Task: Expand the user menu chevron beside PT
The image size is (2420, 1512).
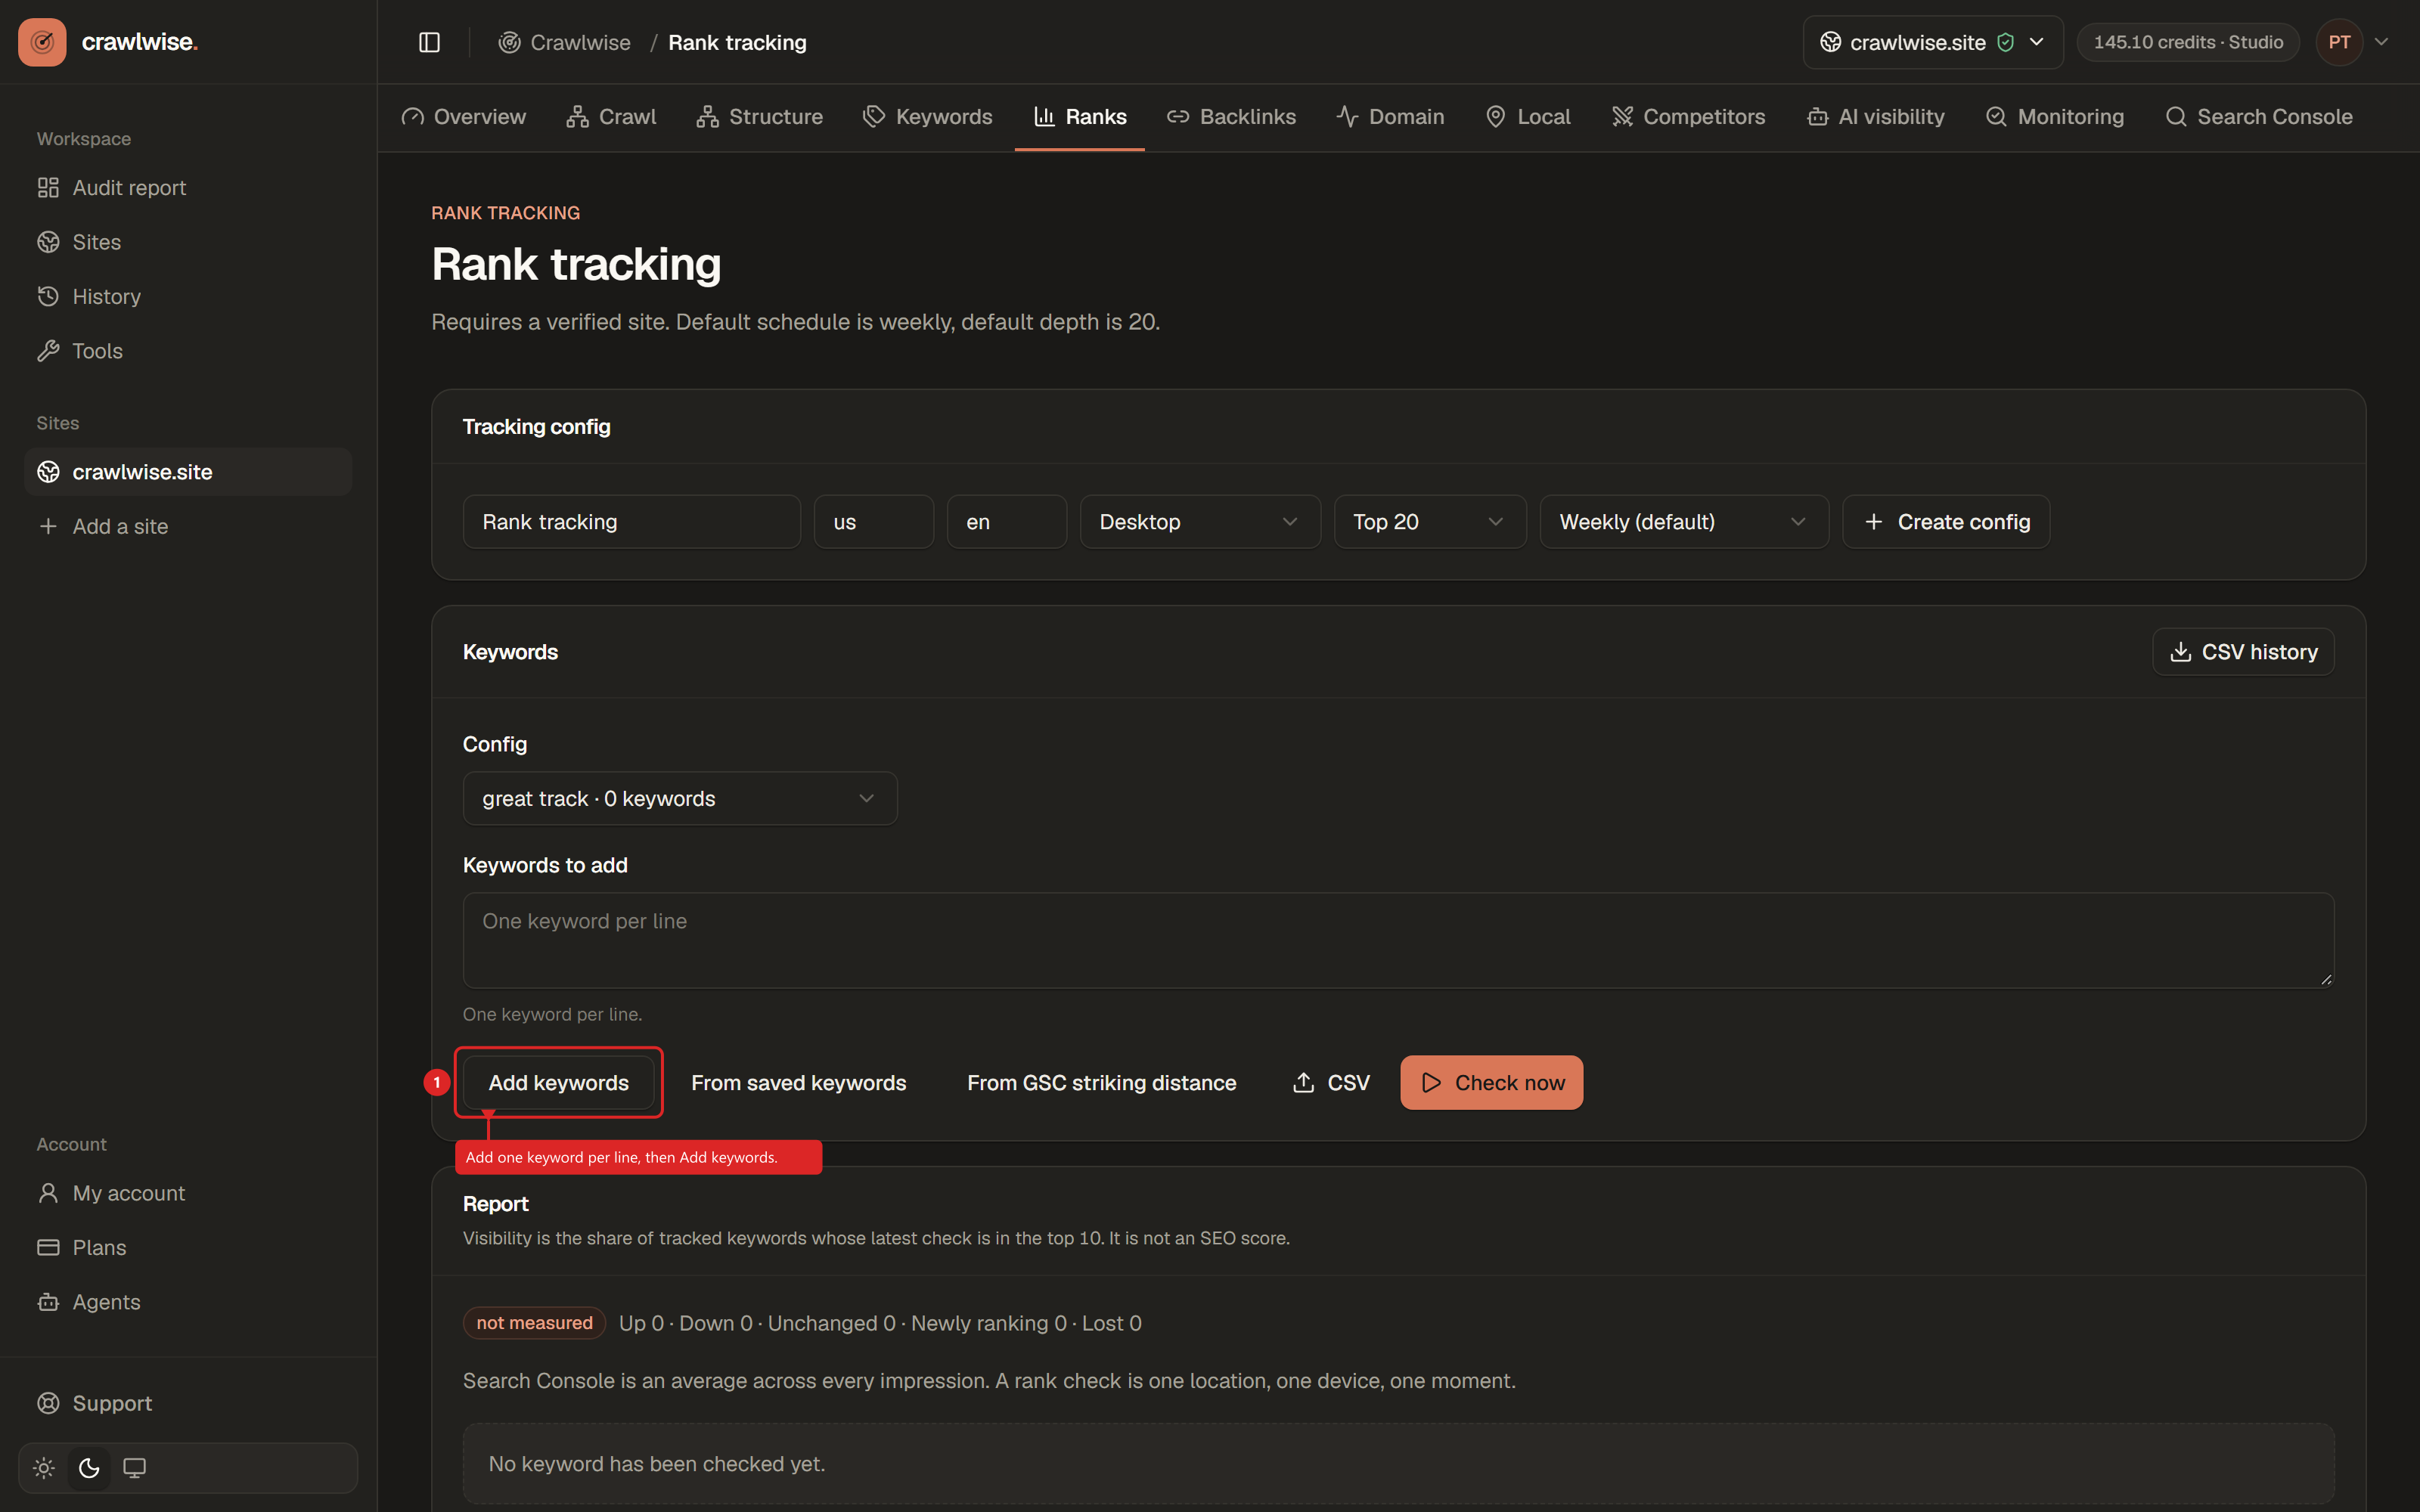Action: 2382,42
